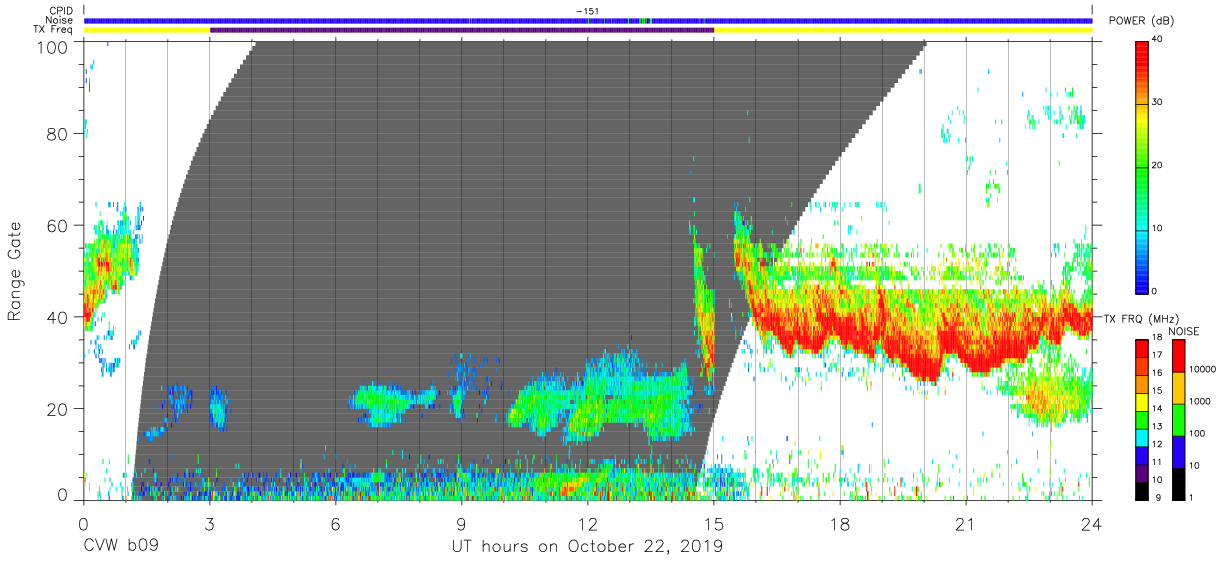Click the 'Range Gate' axis title
This screenshot has width=1228, height=567.
[15, 272]
